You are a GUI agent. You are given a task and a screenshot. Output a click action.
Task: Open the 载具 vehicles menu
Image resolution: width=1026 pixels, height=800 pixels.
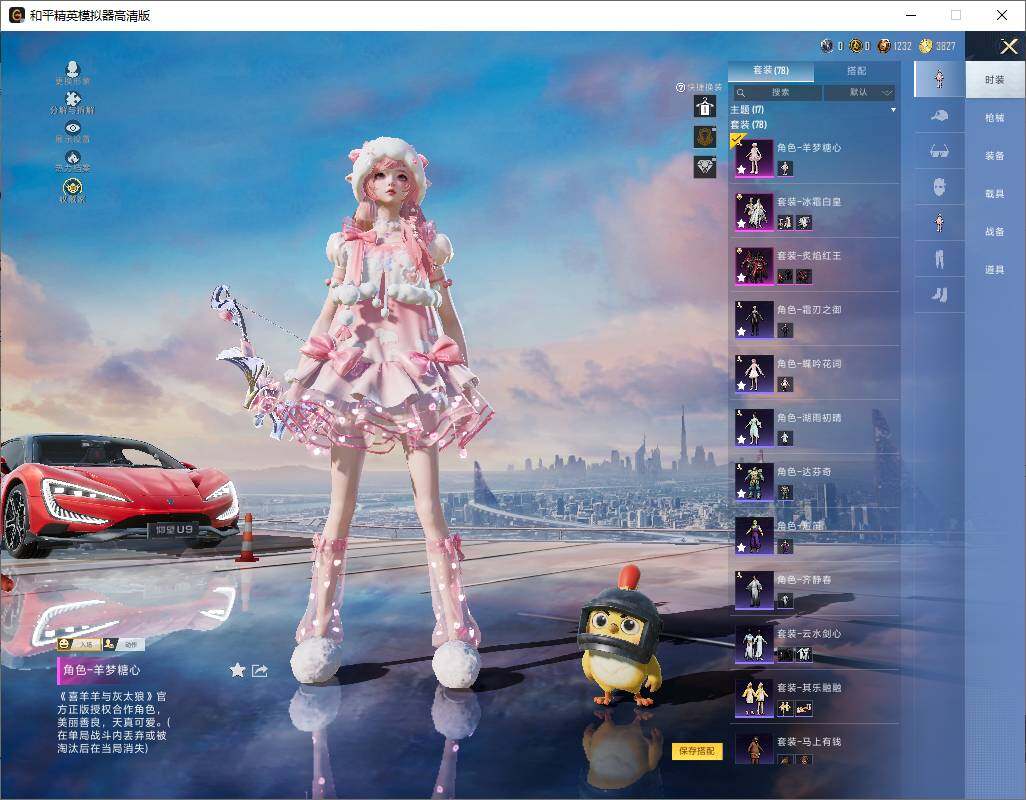click(x=995, y=194)
